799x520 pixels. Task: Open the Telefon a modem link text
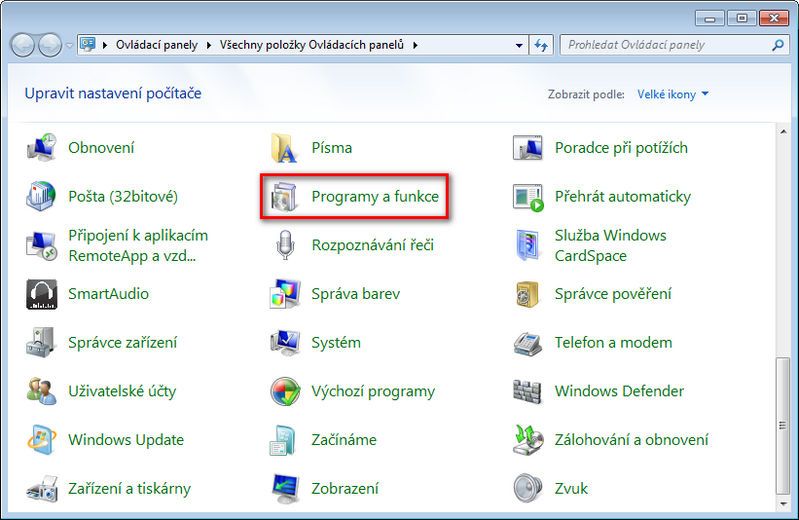click(613, 343)
